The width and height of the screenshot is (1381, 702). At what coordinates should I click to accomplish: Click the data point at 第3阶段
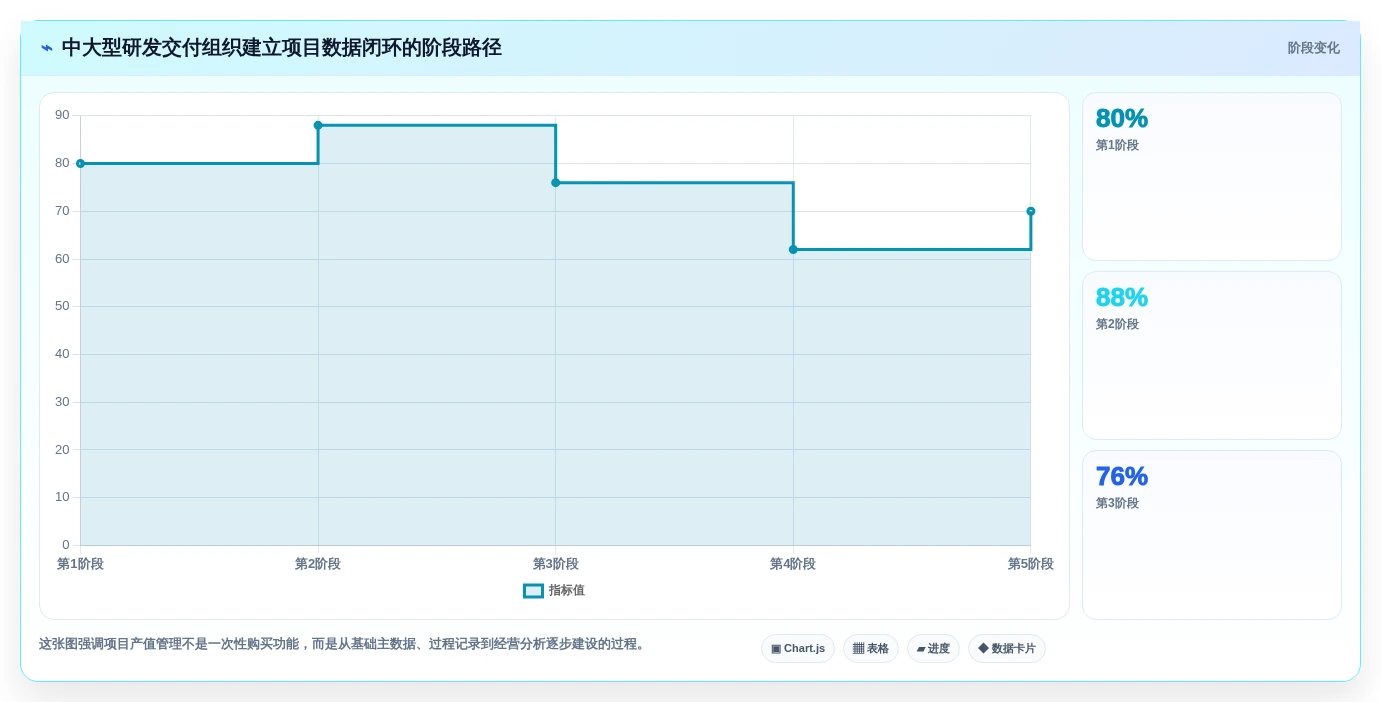click(x=556, y=182)
